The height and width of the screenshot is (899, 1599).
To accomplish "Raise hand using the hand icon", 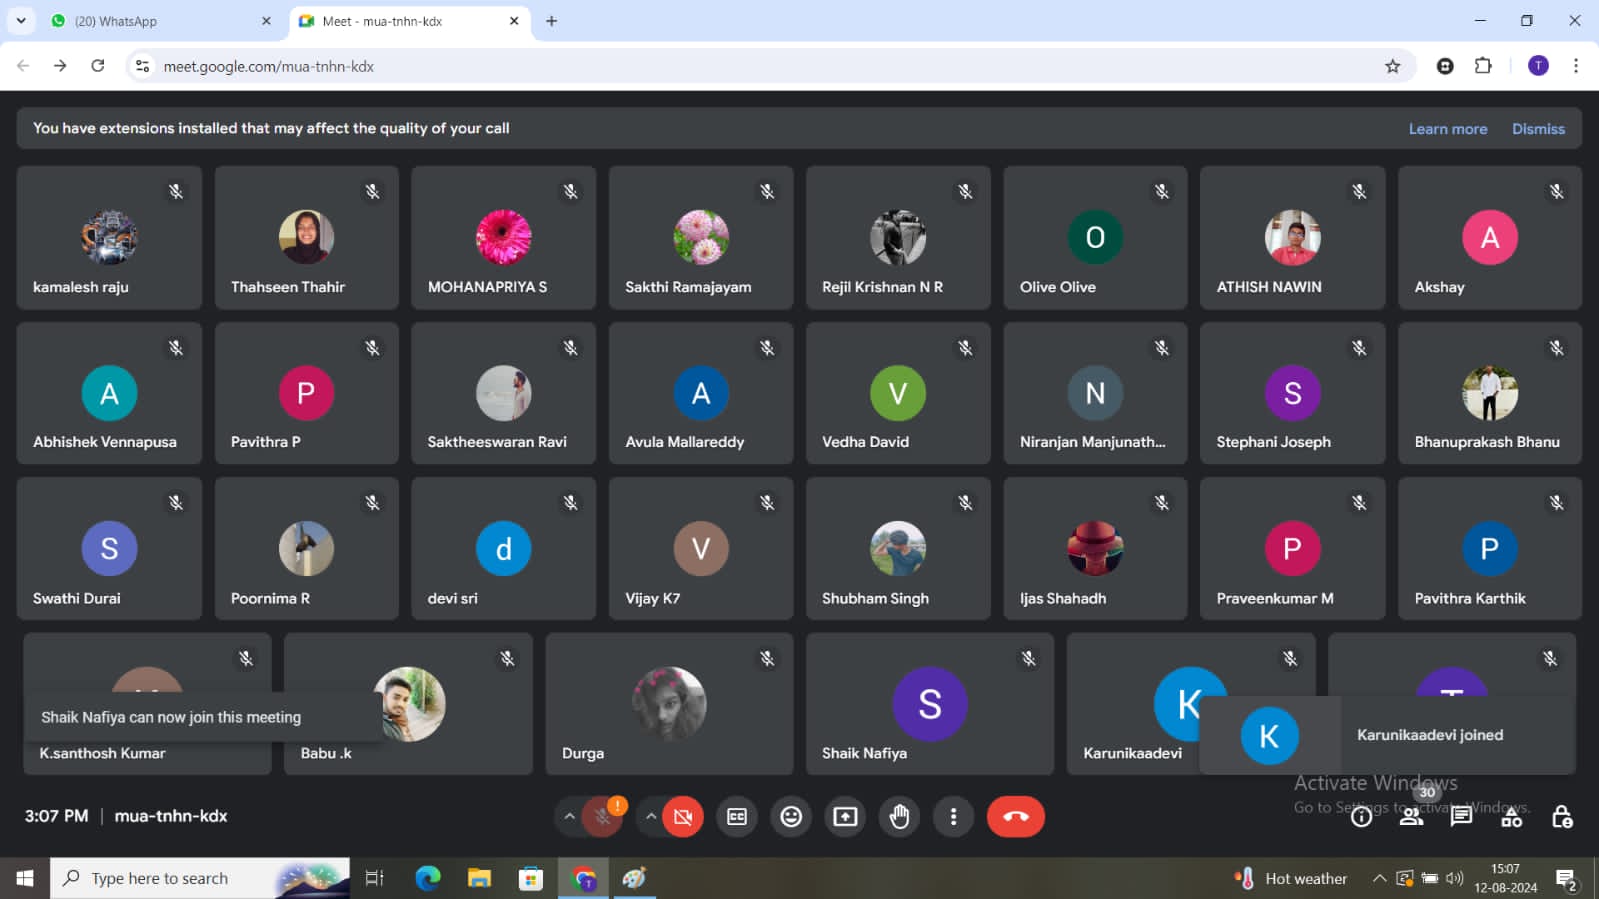I will point(899,817).
